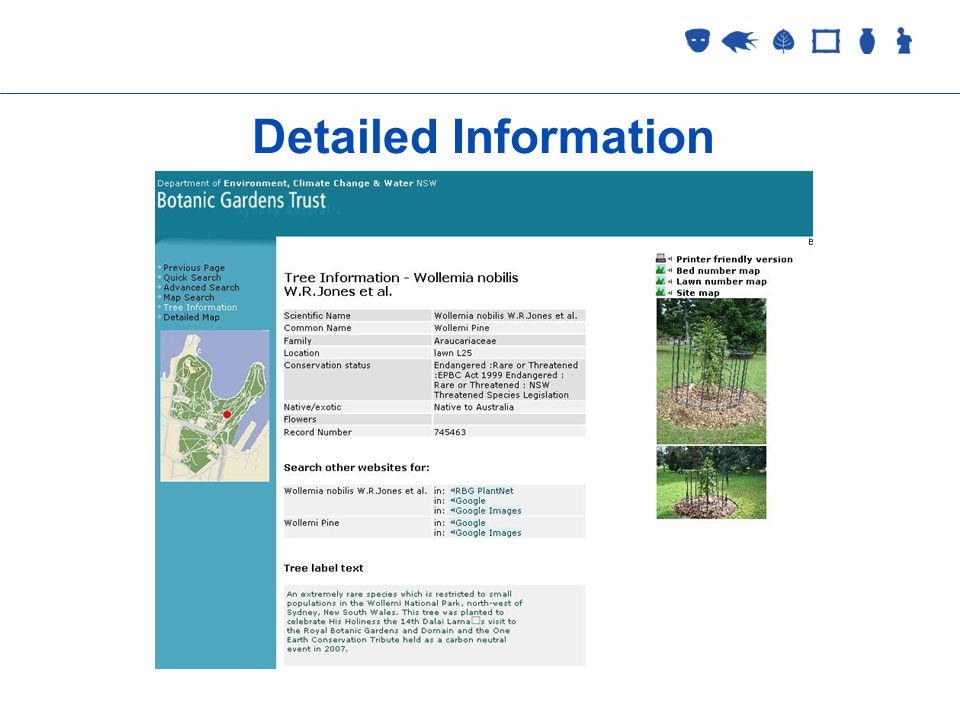Click the 'Detailed Information' slide title

[483, 137]
